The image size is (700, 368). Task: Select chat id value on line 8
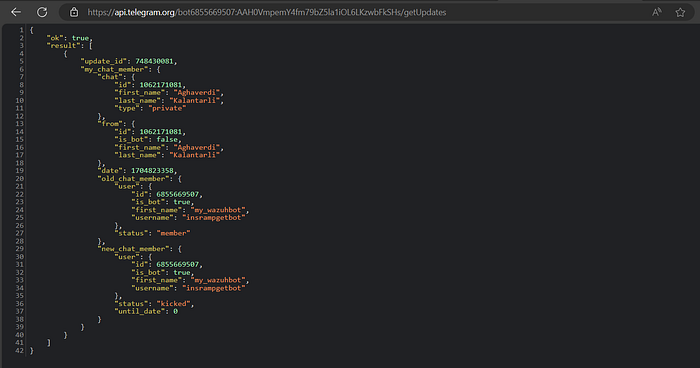click(160, 85)
